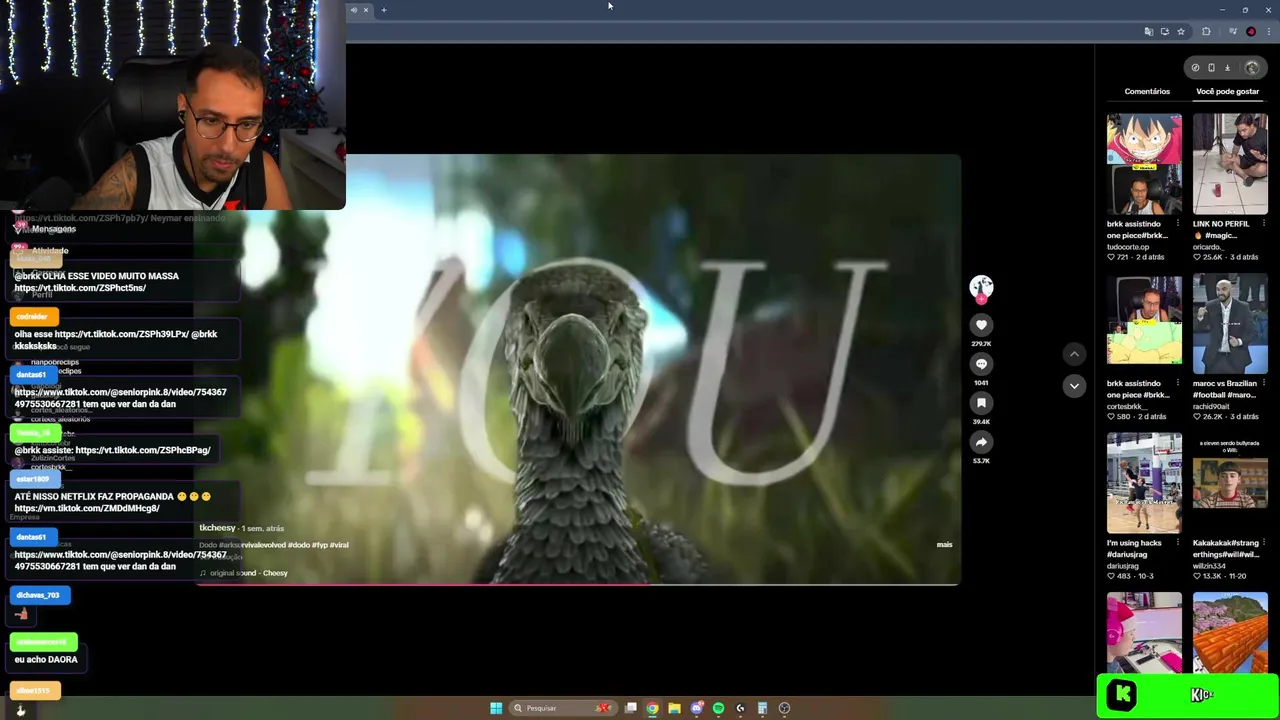1280x720 pixels.
Task: Open a new Chrome tab
Action: (x=384, y=10)
